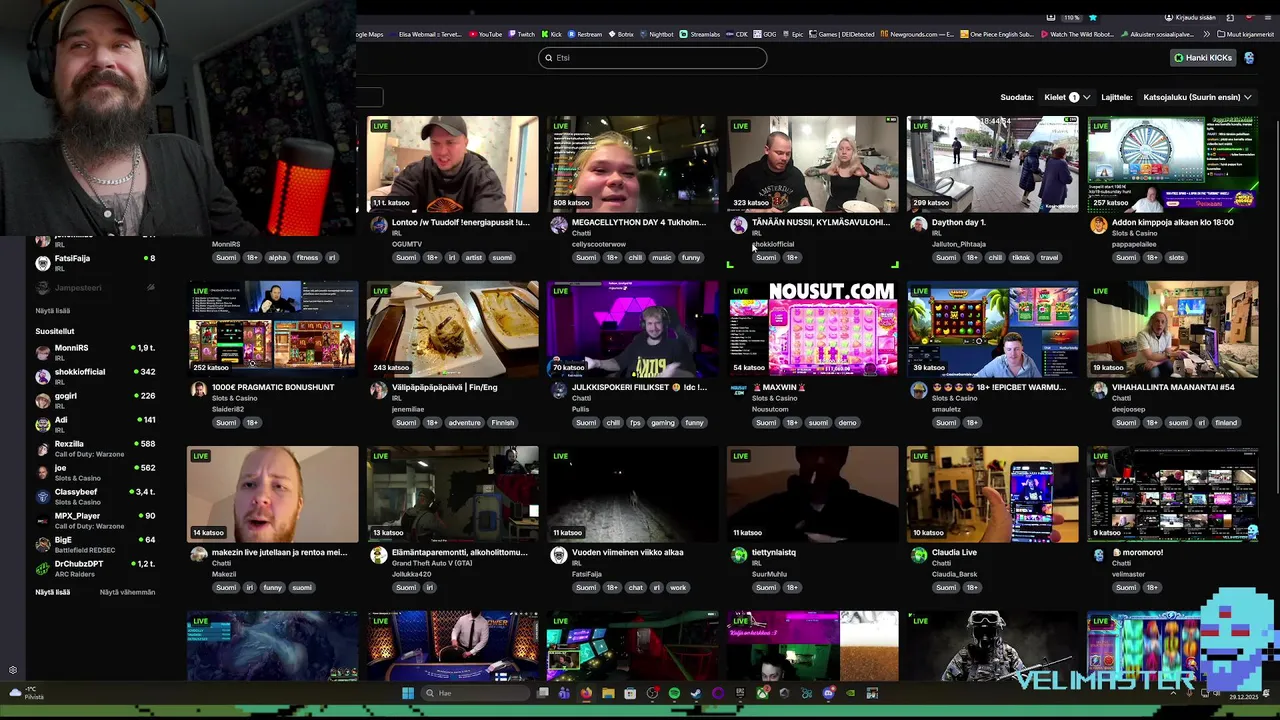Open the Daython day 1. stream thumbnail
The image size is (1280, 720).
[992, 164]
